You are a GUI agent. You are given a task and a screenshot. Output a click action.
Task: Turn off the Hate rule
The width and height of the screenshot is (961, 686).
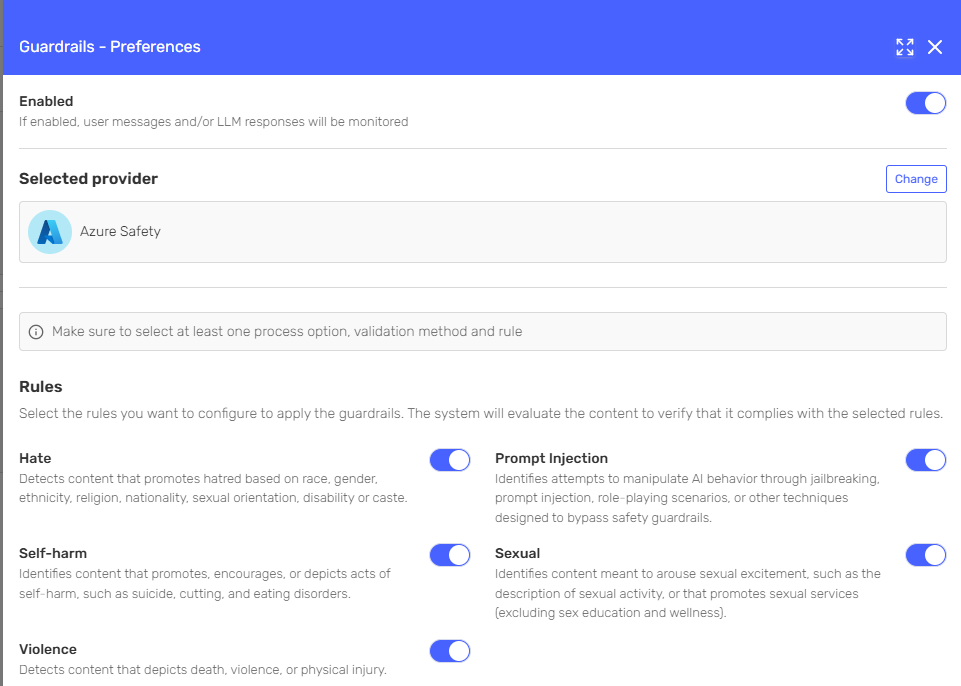click(449, 460)
